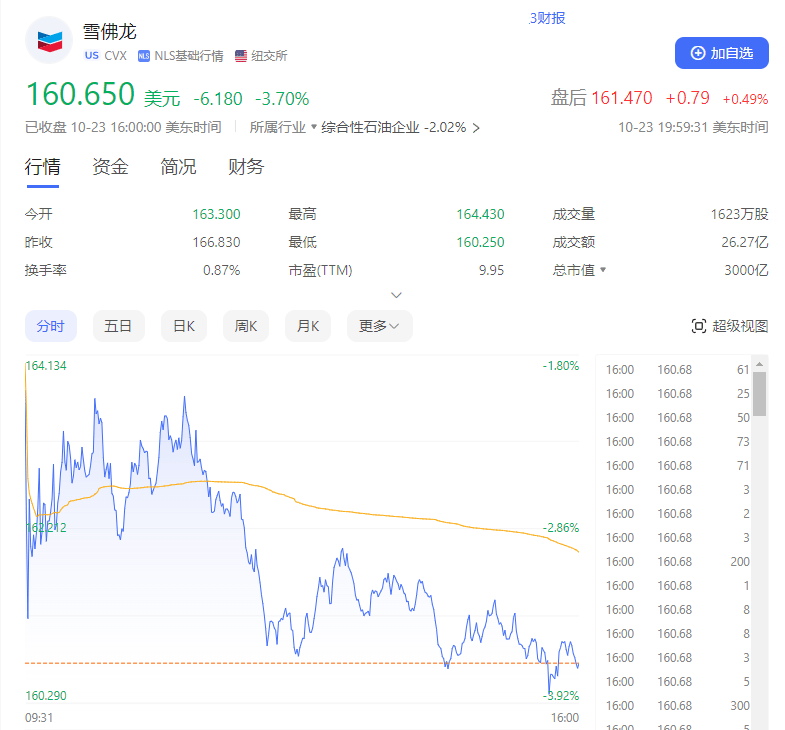
Task: Click the trade list scrollbar thumb
Action: coord(759,394)
